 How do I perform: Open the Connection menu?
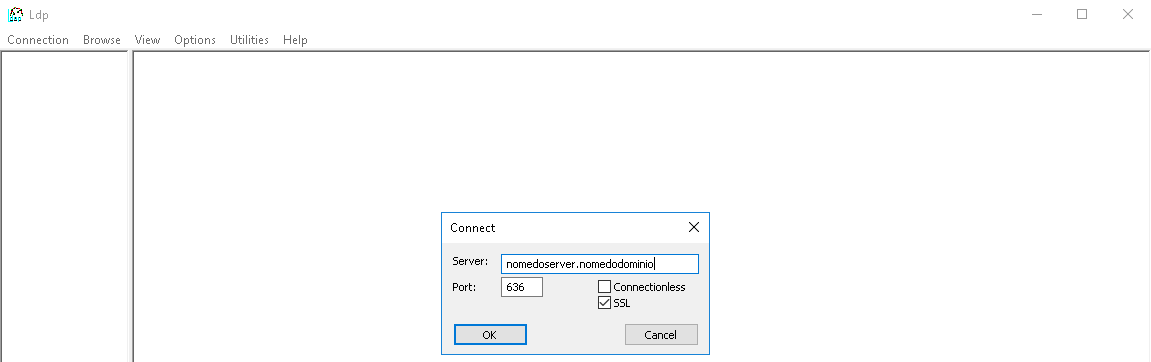pos(38,40)
